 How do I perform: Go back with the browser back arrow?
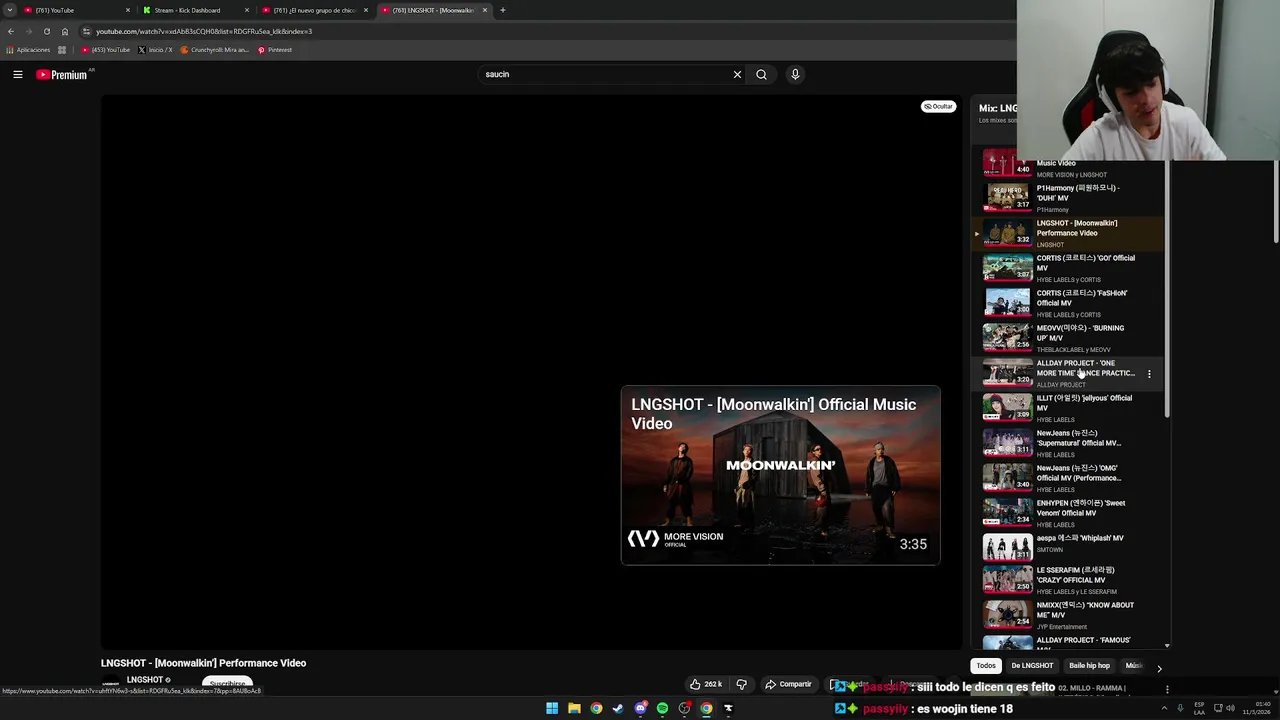(x=10, y=31)
